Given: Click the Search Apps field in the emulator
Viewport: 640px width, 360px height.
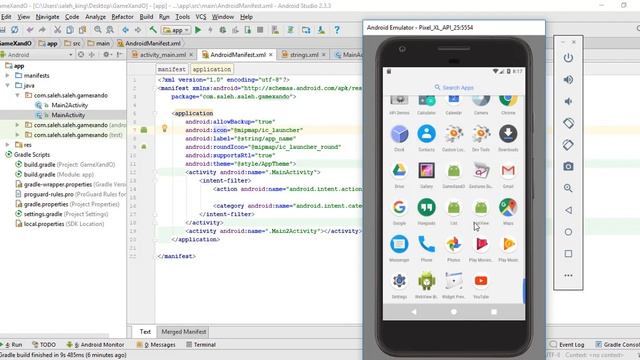Looking at the screenshot, I should (454, 87).
